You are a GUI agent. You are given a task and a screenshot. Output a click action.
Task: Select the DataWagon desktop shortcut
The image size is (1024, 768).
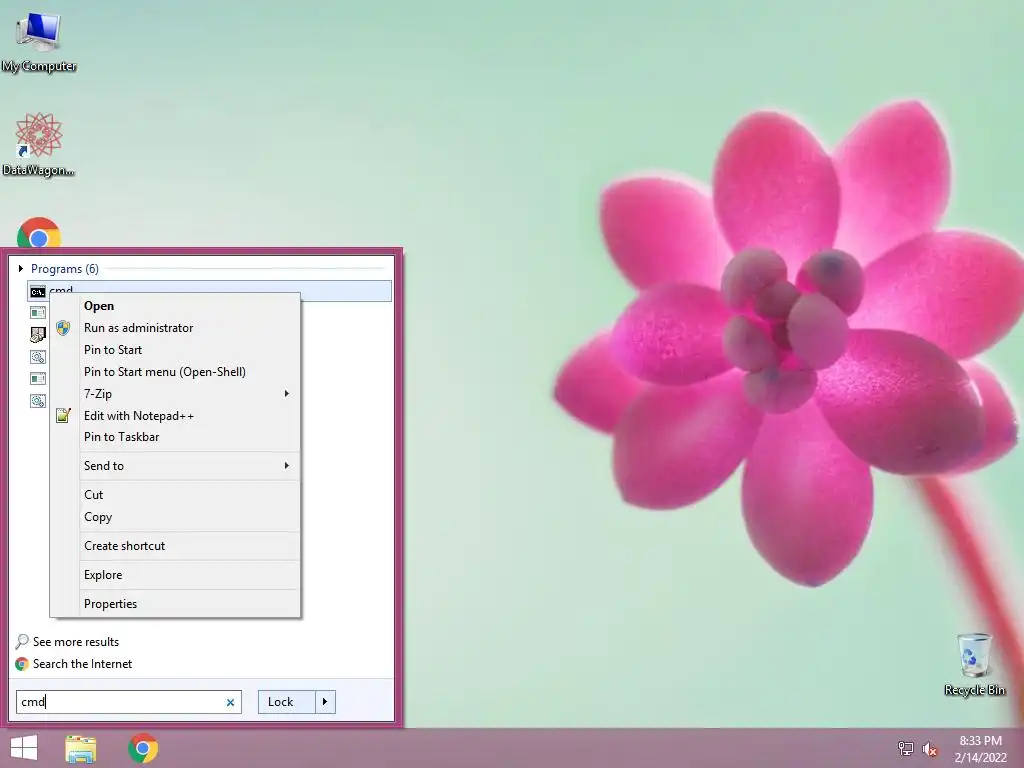pos(38,144)
